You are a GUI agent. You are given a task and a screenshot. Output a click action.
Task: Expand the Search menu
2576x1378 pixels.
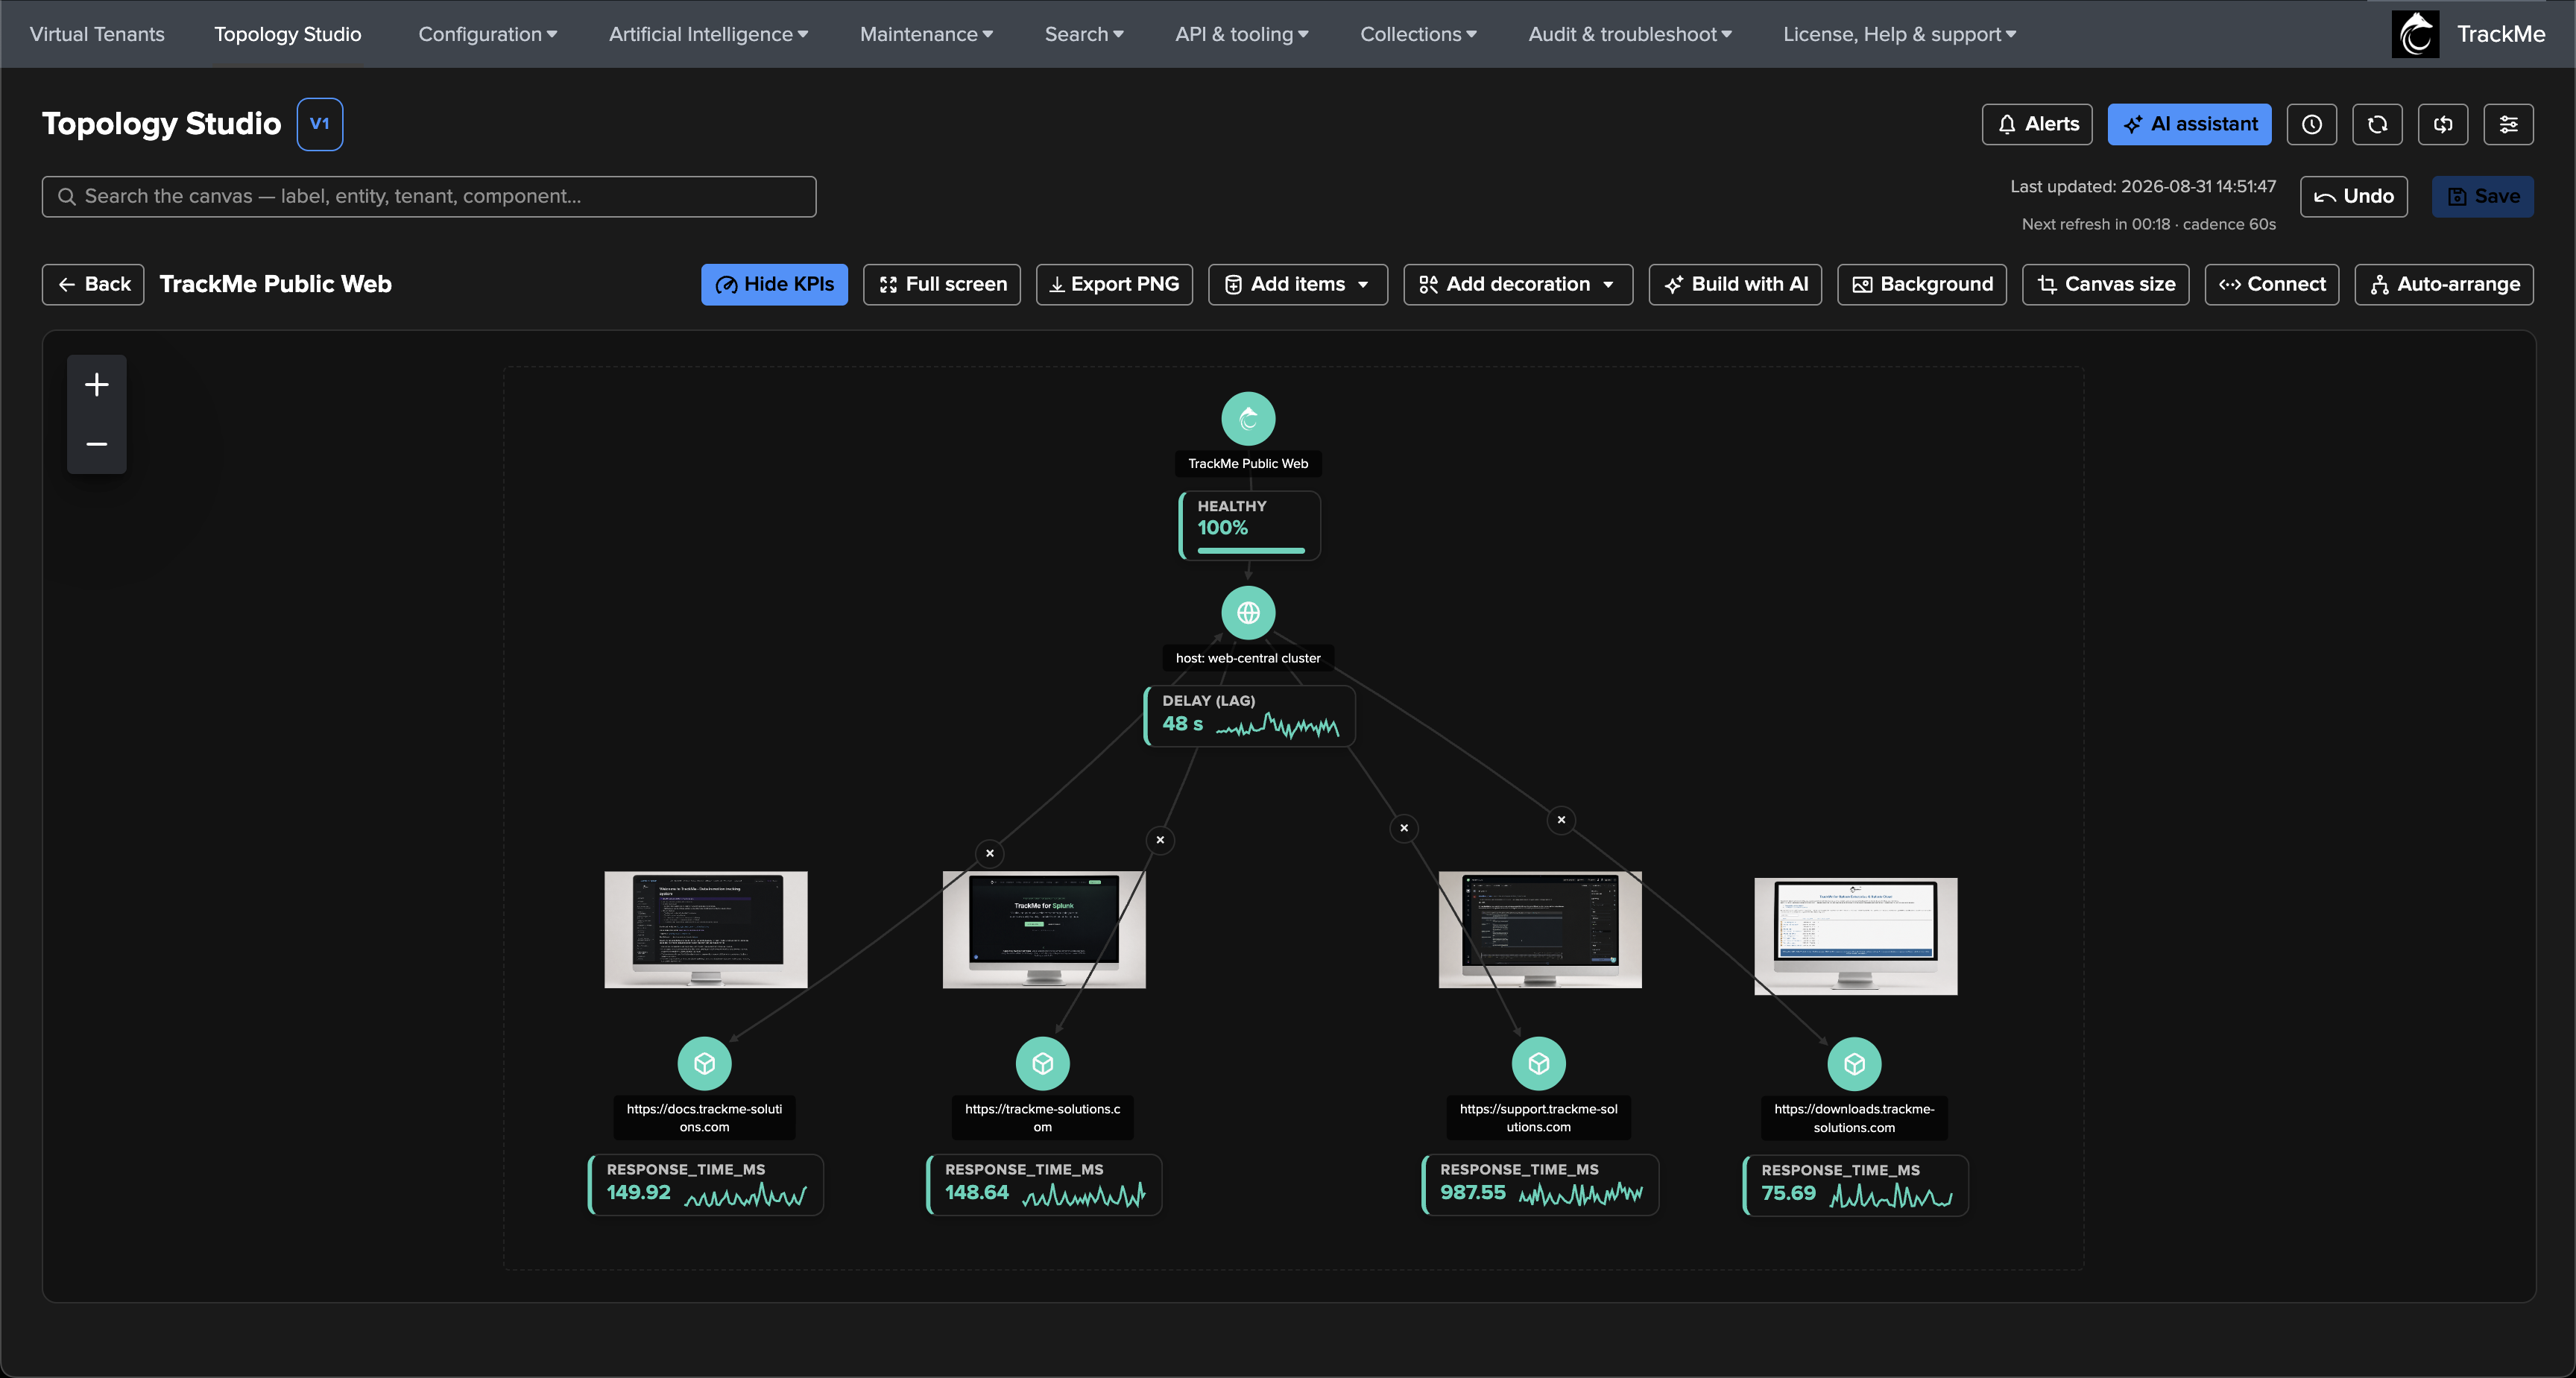tap(1084, 34)
